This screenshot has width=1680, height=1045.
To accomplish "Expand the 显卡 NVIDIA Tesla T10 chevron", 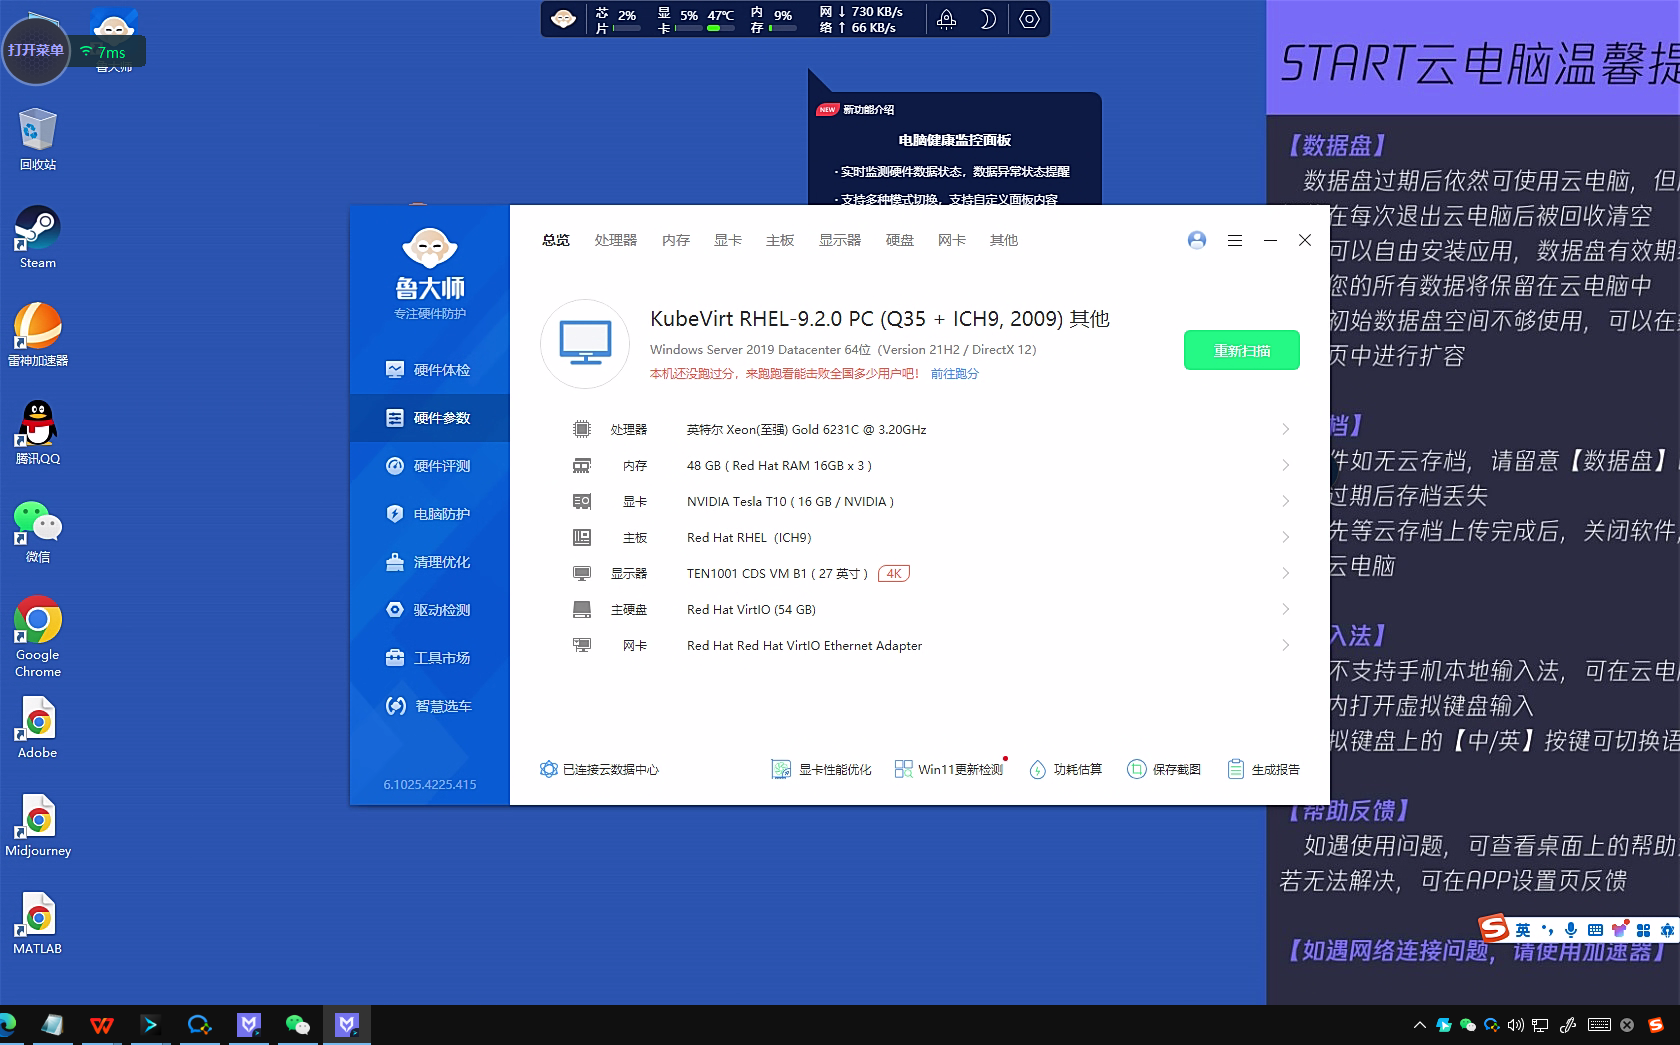I will [x=1286, y=502].
